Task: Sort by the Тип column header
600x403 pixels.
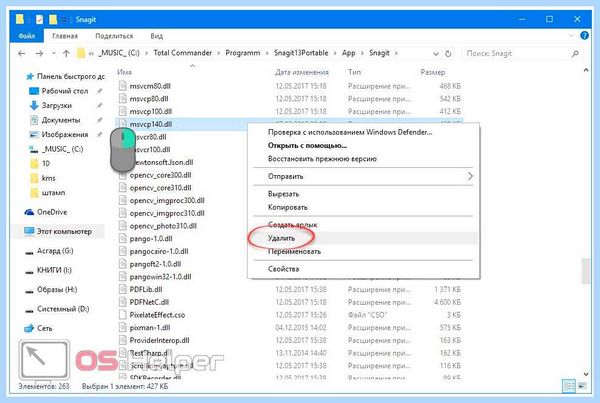Action: 354,72
